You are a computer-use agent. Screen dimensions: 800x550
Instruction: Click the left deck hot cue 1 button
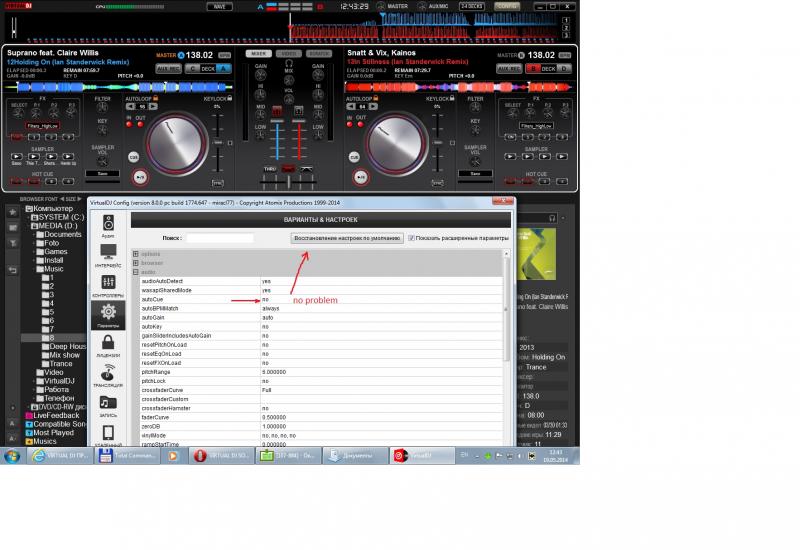[17, 181]
